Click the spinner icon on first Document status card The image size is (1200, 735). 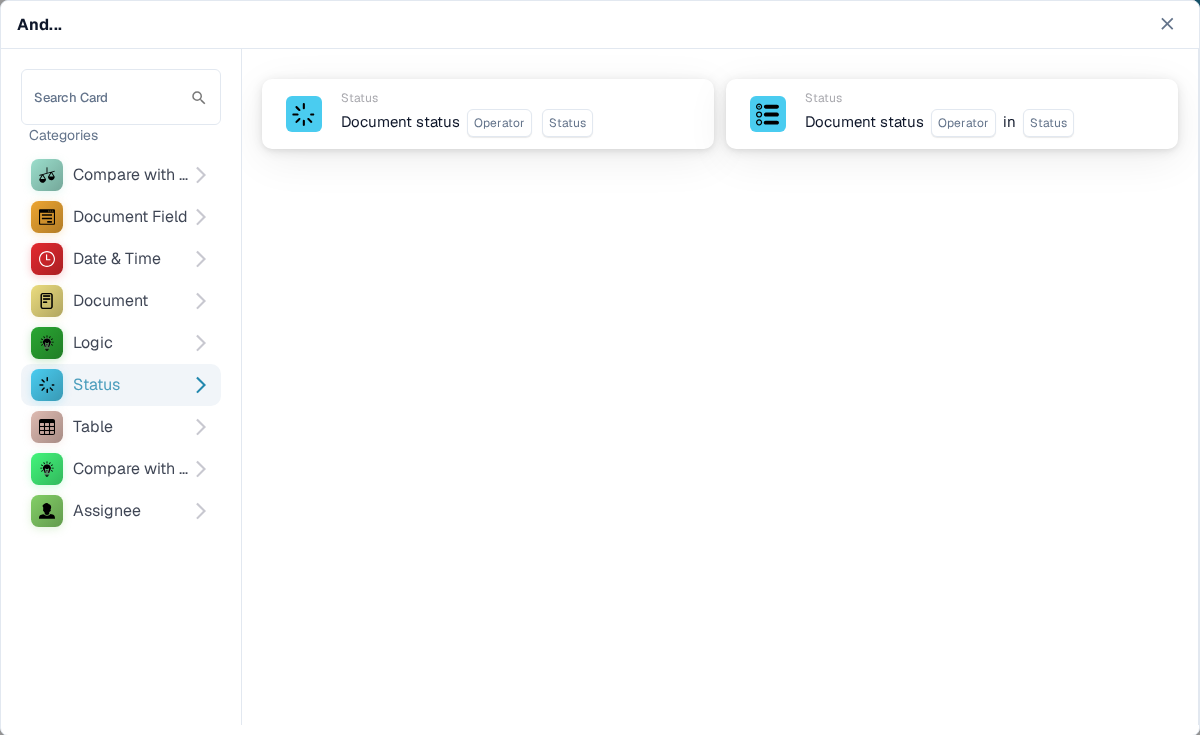pyautogui.click(x=304, y=114)
